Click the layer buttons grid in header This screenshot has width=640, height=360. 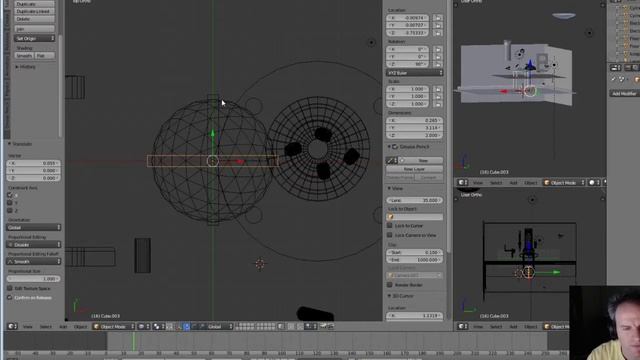coord(255,327)
